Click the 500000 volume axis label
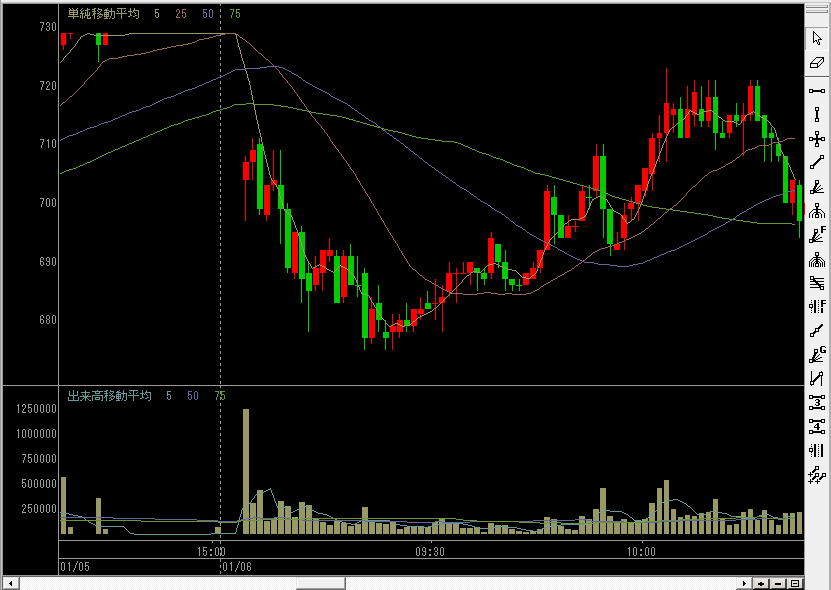The image size is (831, 590). (39, 483)
